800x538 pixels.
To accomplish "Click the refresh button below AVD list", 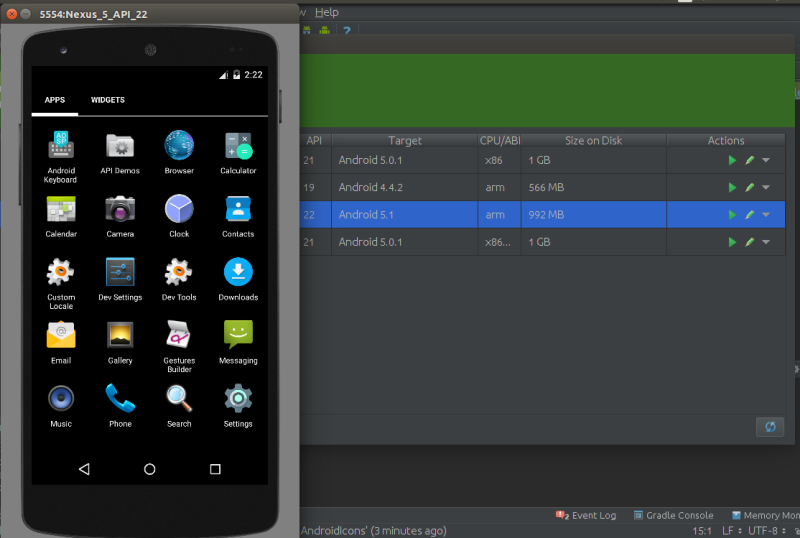I will pos(770,427).
